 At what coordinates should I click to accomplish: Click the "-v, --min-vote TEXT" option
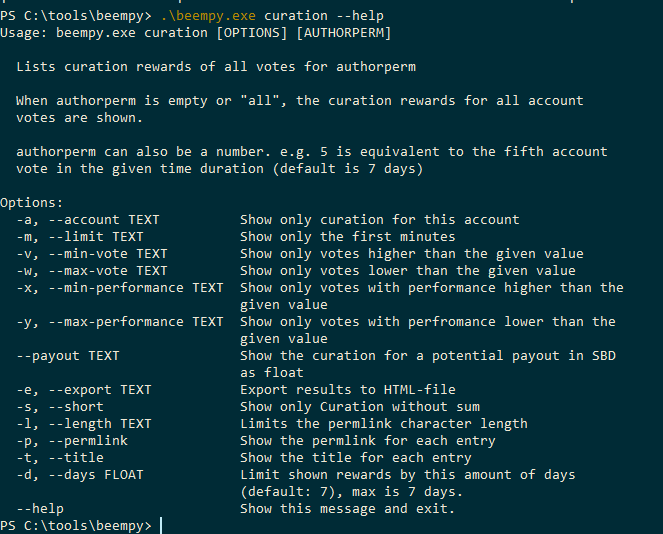(x=92, y=253)
